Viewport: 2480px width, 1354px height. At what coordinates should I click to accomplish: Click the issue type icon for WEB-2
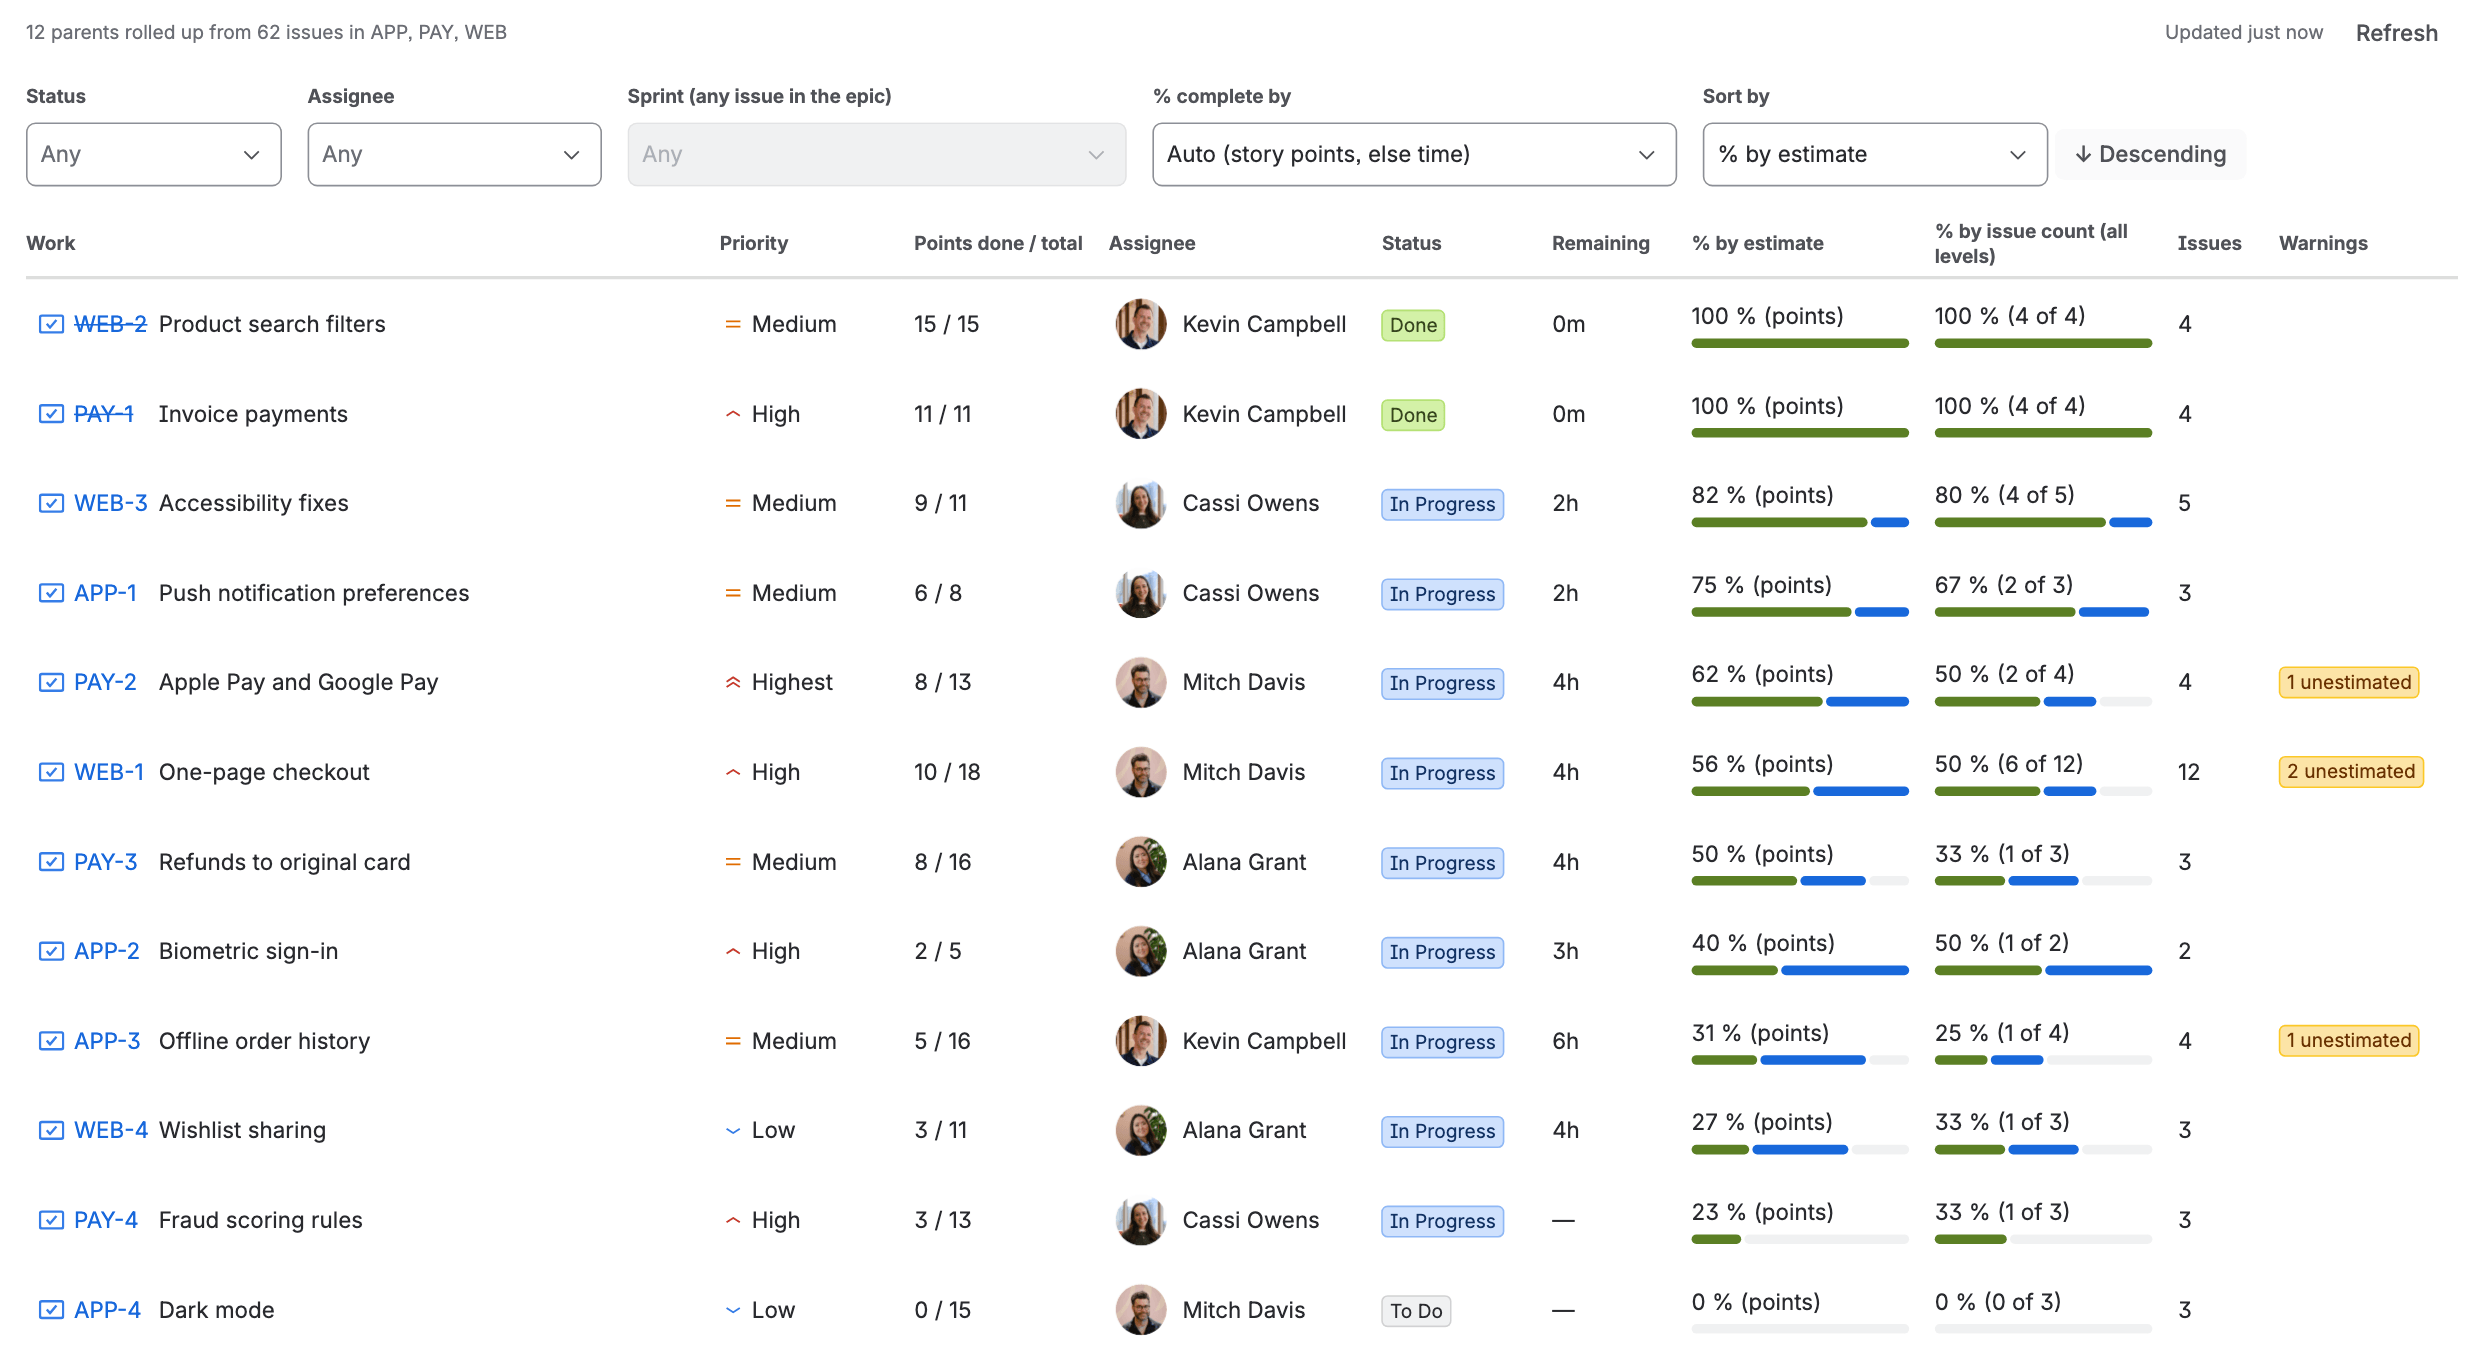click(x=51, y=324)
